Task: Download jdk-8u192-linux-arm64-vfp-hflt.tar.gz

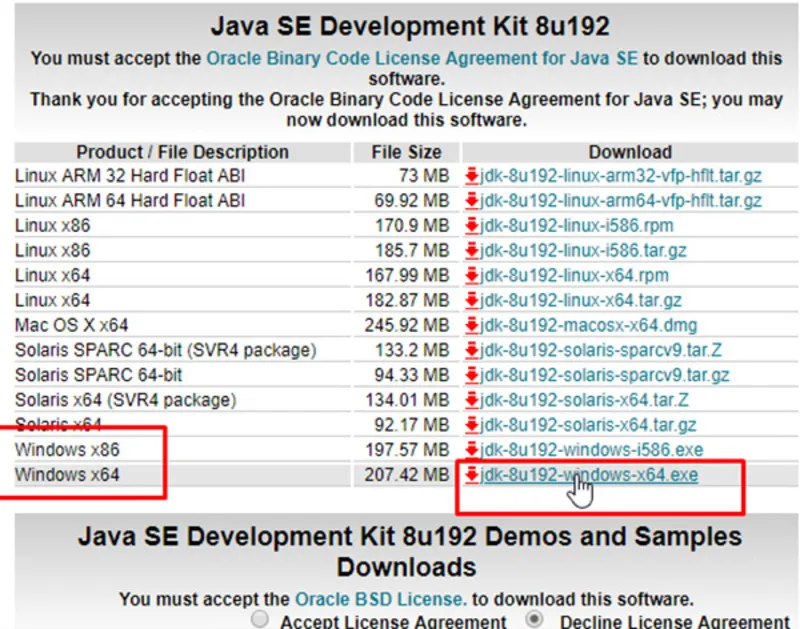Action: point(620,201)
